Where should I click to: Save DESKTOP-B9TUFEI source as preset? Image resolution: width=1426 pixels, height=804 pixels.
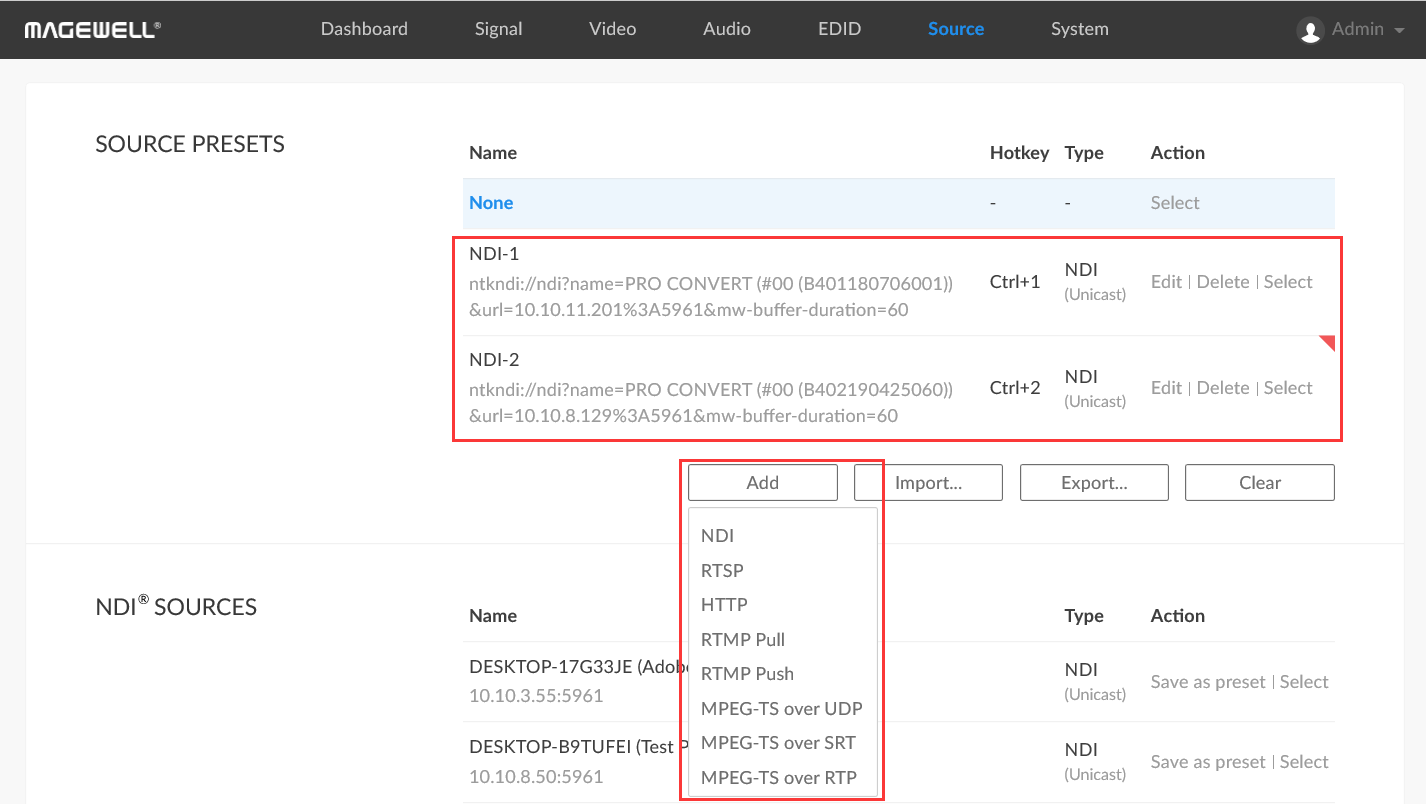1208,762
